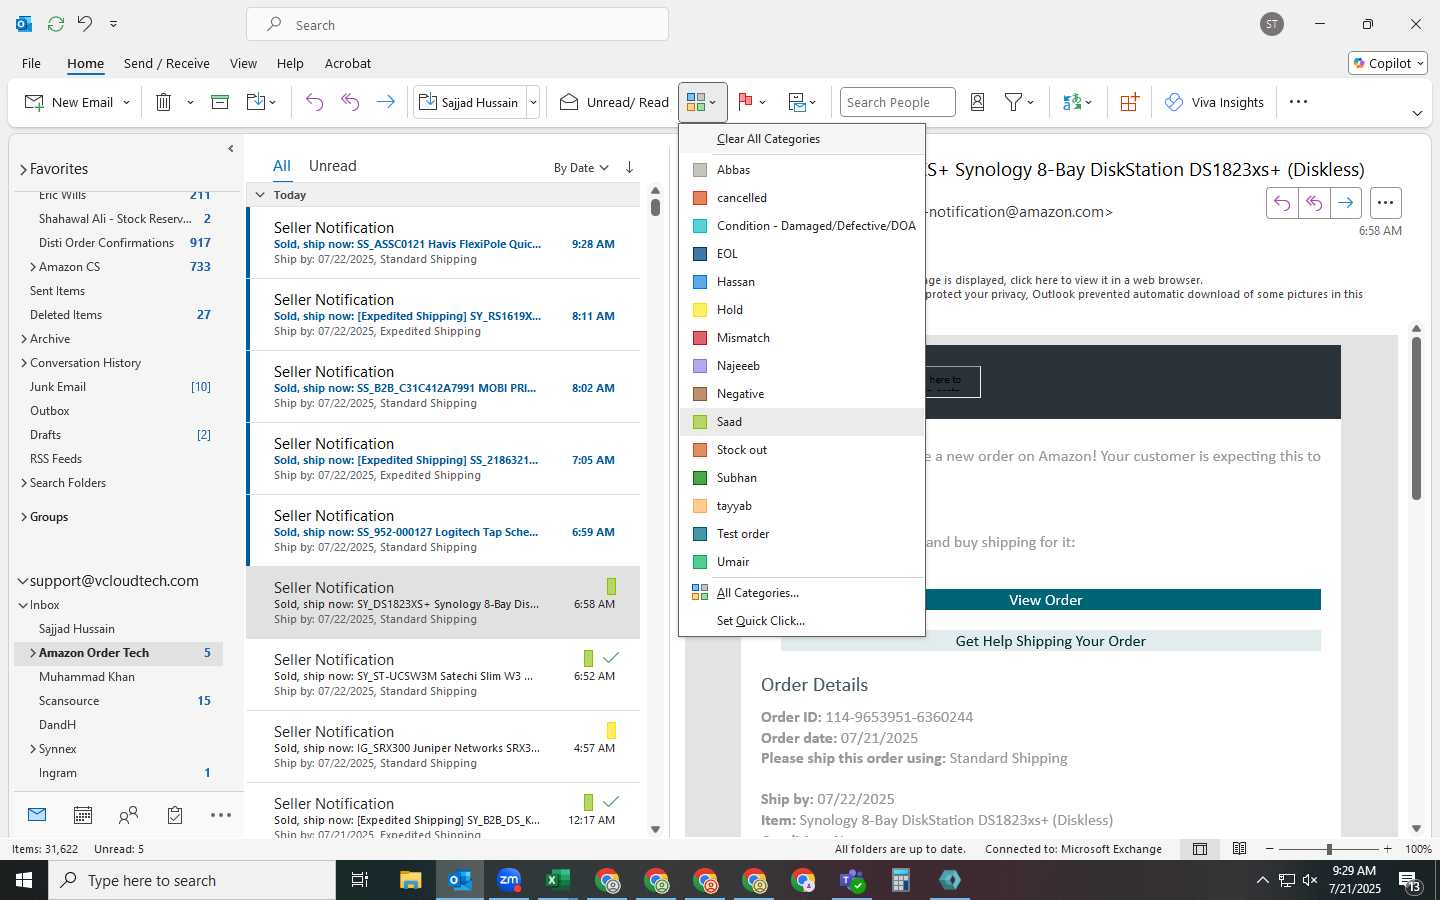Open more actions ellipsis in reading pane
The height and width of the screenshot is (900, 1440).
[x=1385, y=203]
